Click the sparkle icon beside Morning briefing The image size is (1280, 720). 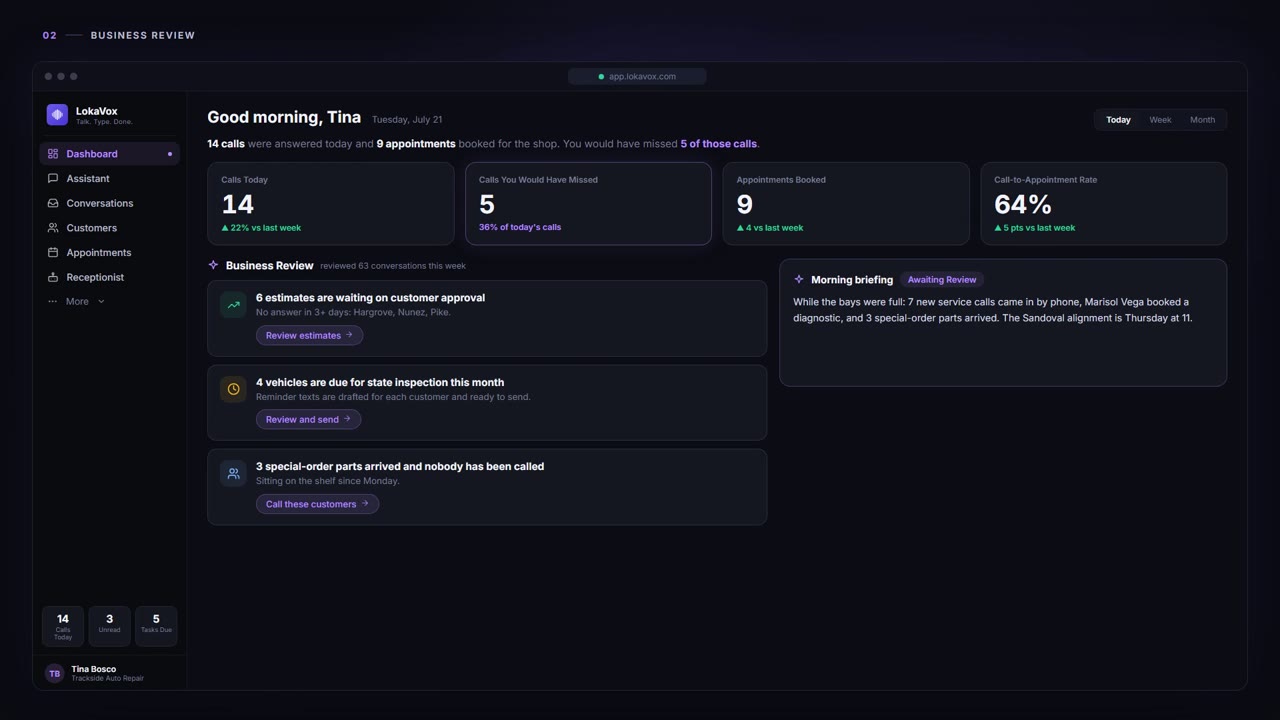pyautogui.click(x=798, y=280)
